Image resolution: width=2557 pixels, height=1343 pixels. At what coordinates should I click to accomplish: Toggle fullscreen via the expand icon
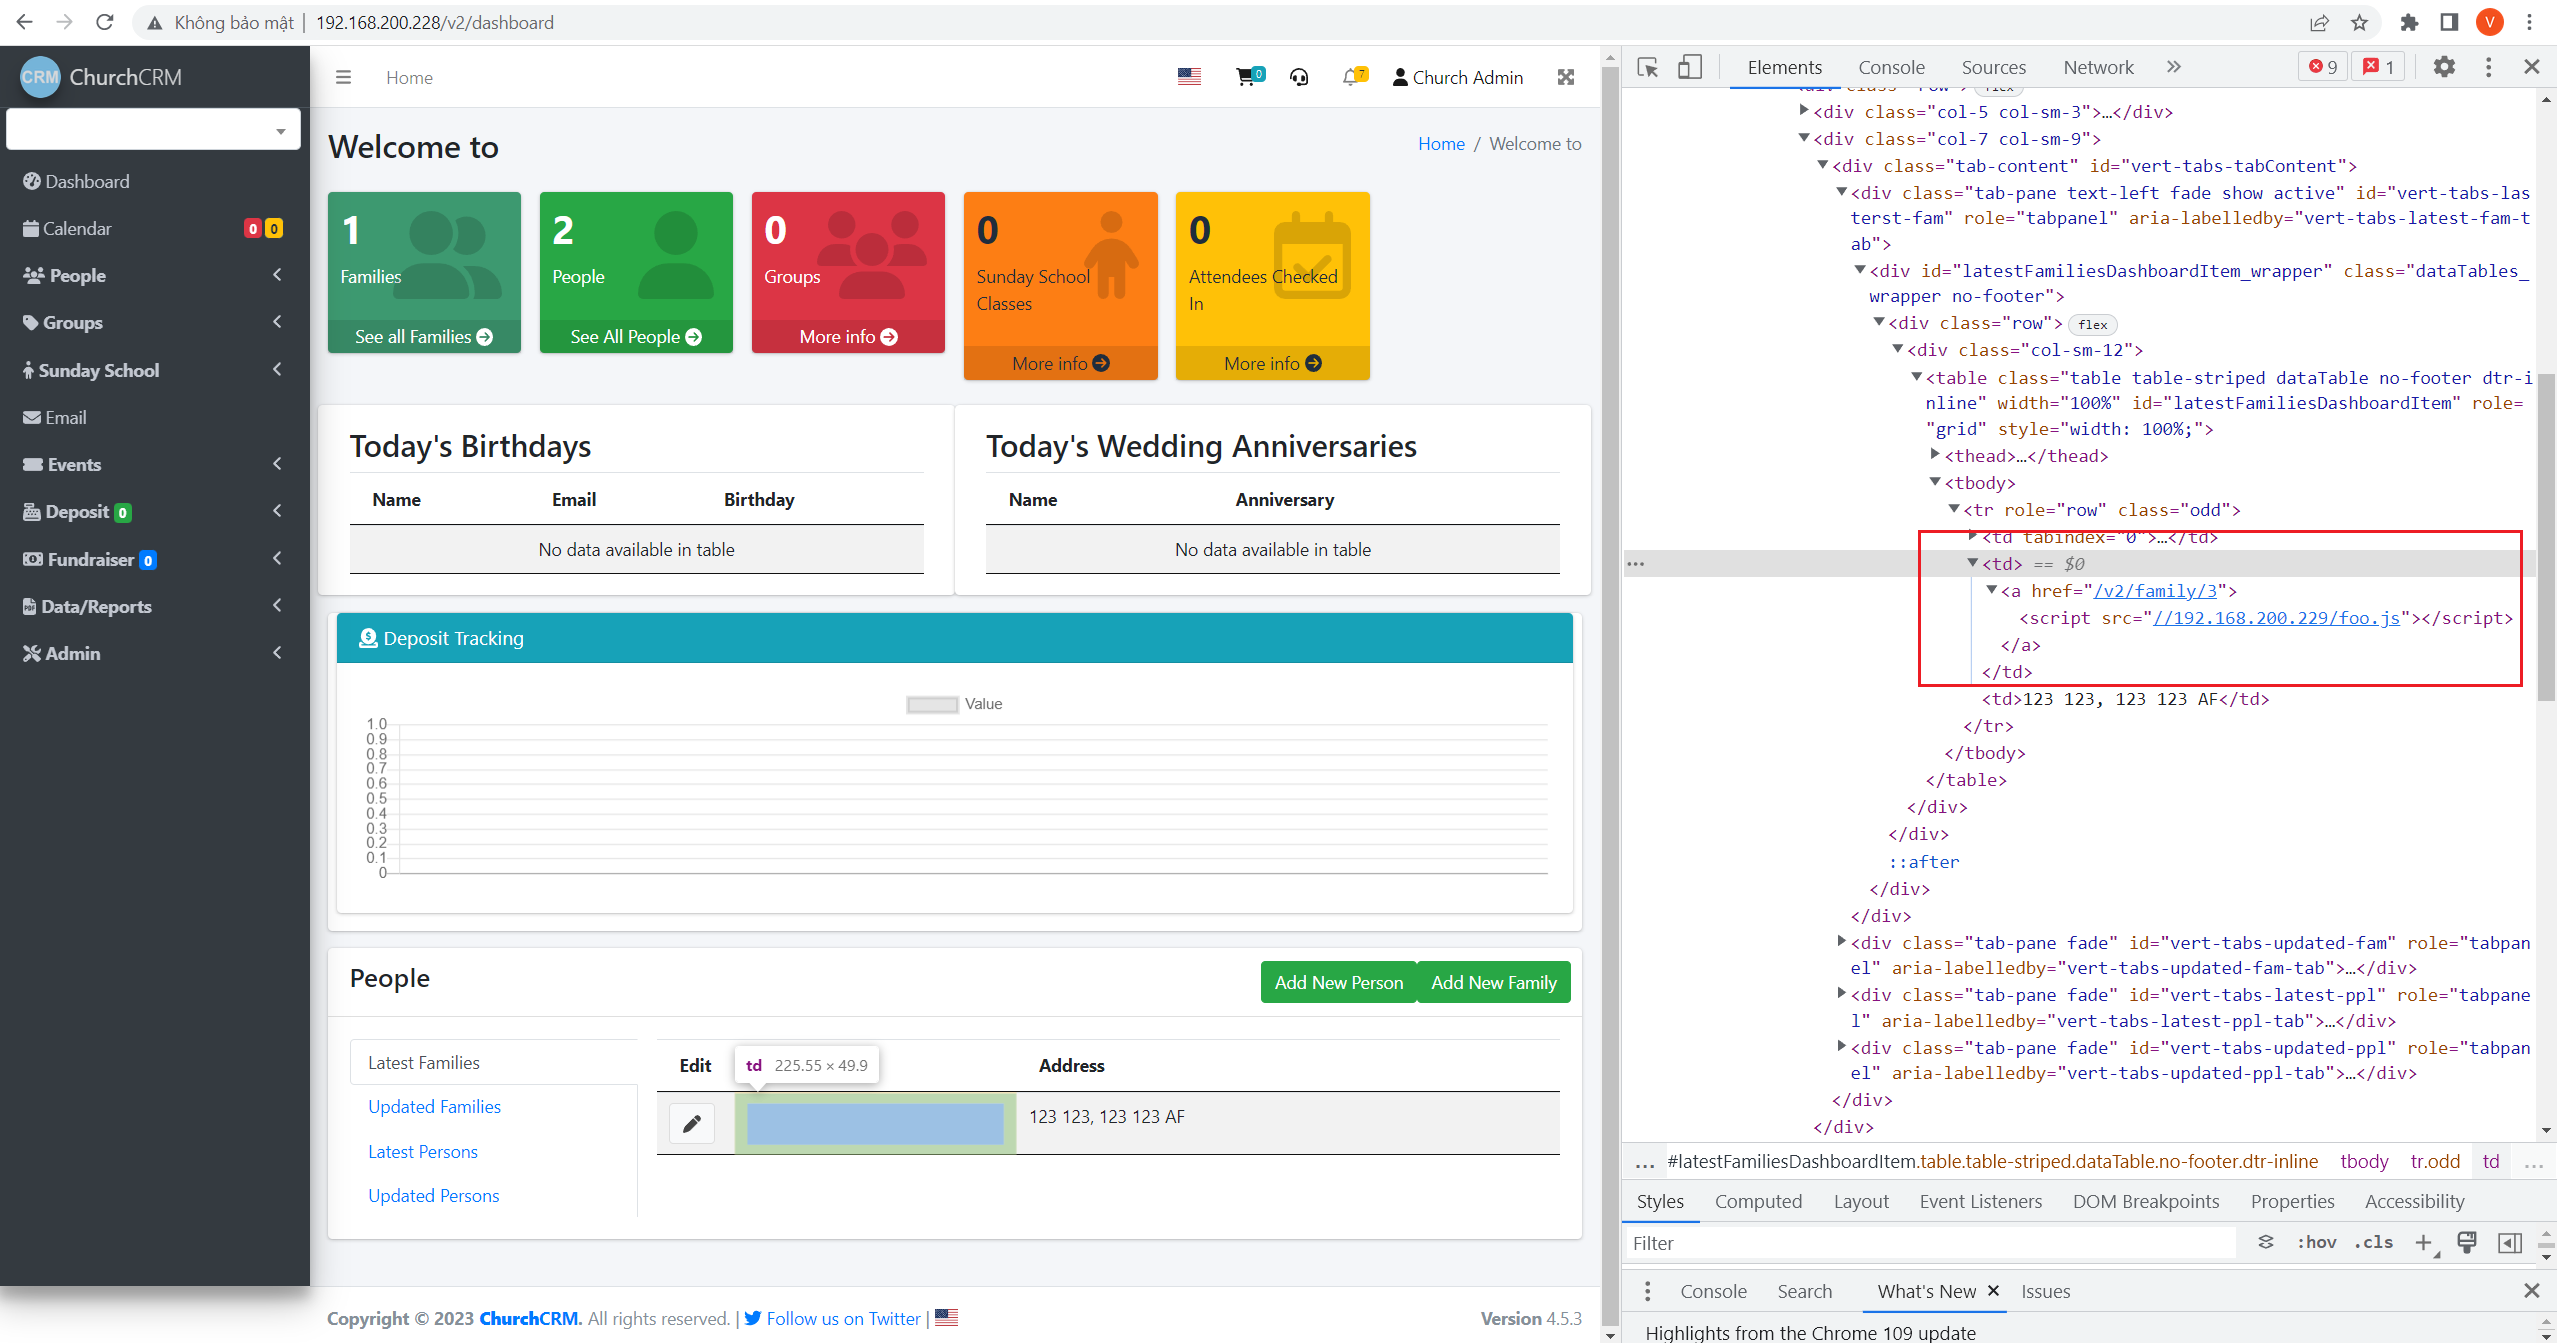point(1566,76)
